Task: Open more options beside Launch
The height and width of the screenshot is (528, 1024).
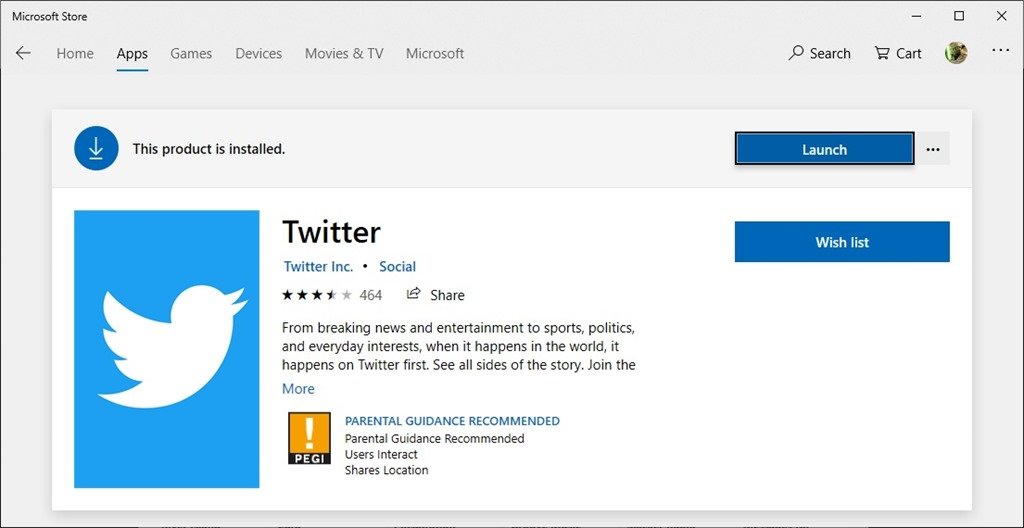Action: pyautogui.click(x=933, y=149)
